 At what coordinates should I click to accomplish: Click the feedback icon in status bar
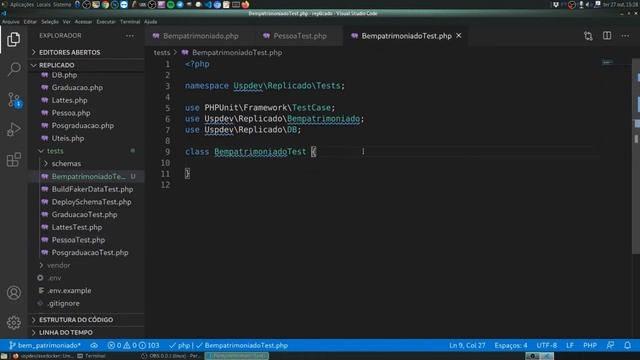(610, 345)
